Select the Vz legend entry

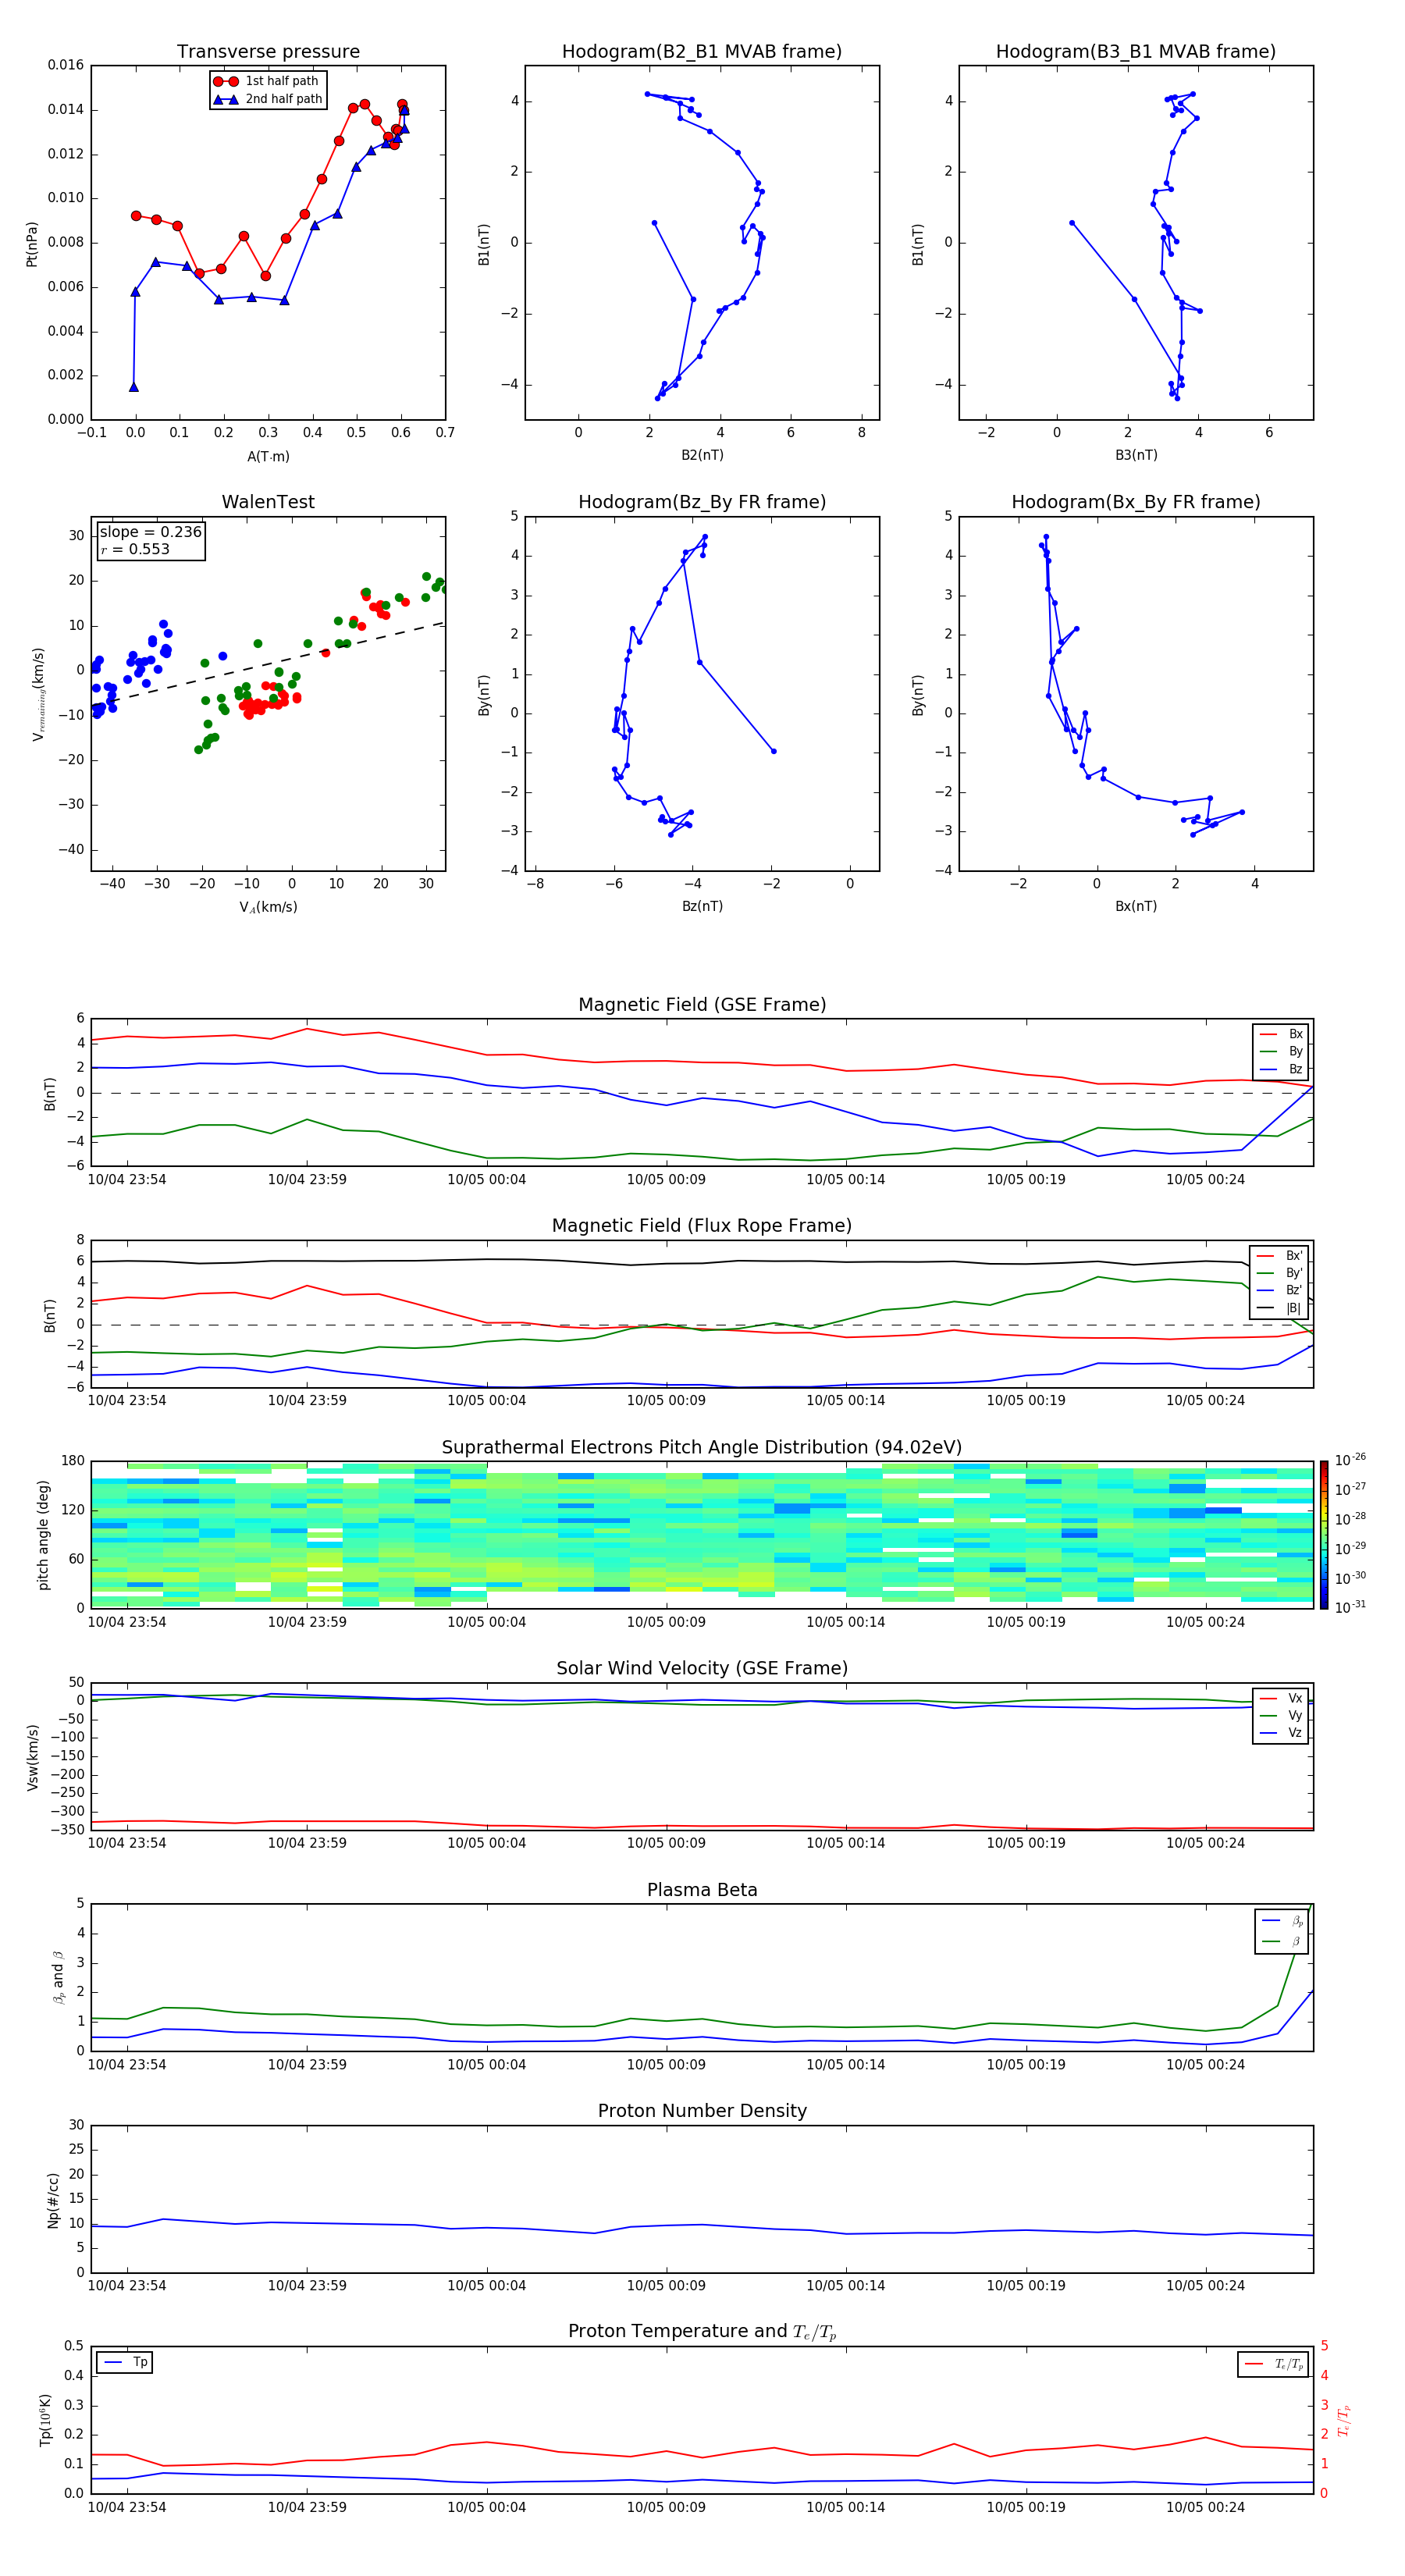click(1281, 1733)
